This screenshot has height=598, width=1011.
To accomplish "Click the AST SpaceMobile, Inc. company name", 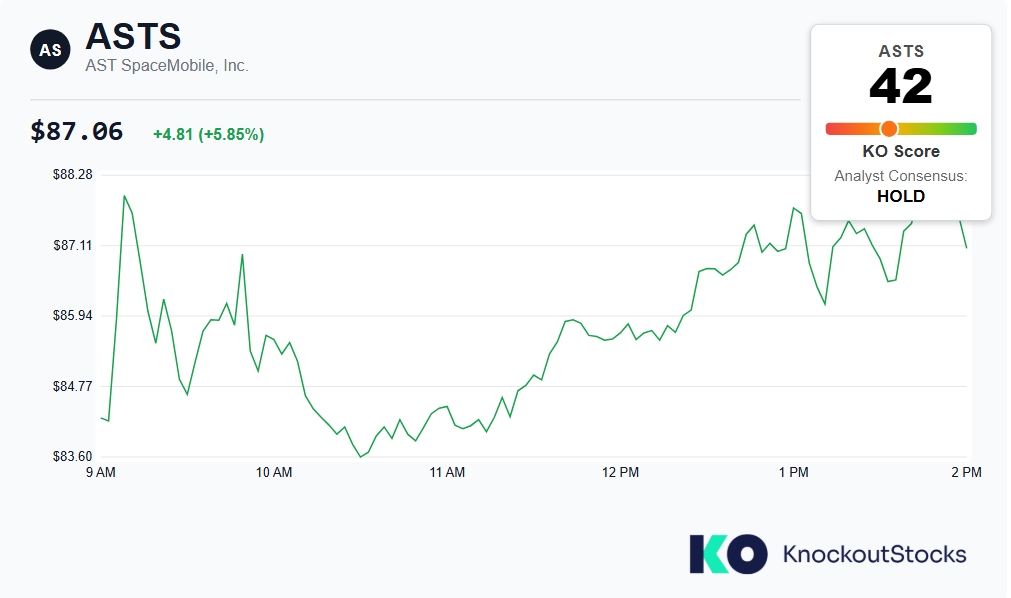I will (x=167, y=66).
